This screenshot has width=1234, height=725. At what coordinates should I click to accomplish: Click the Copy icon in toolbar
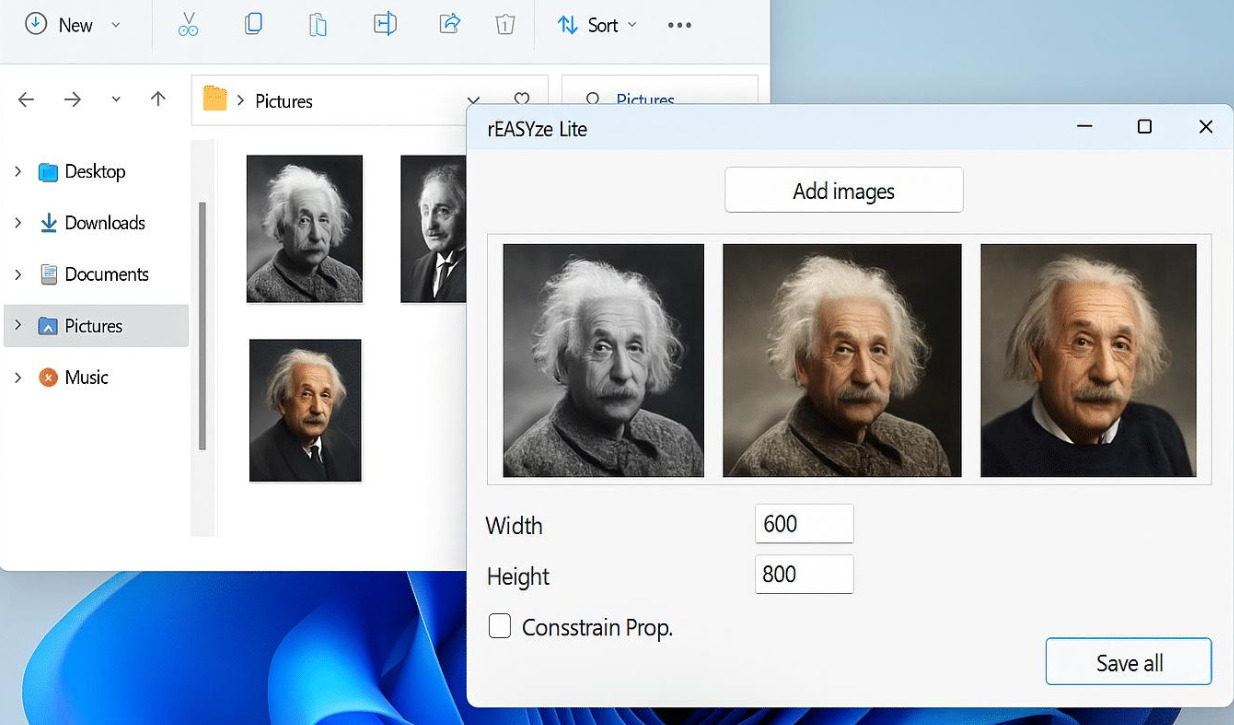pos(253,24)
